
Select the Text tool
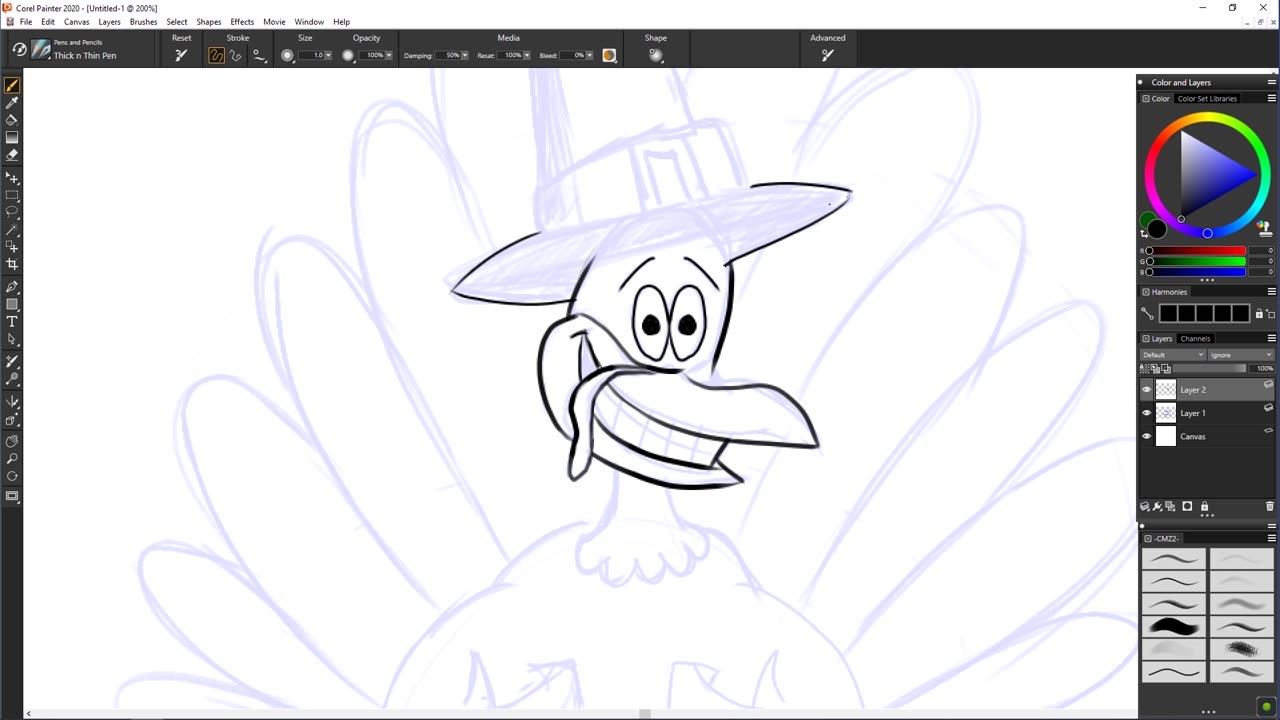coord(12,321)
